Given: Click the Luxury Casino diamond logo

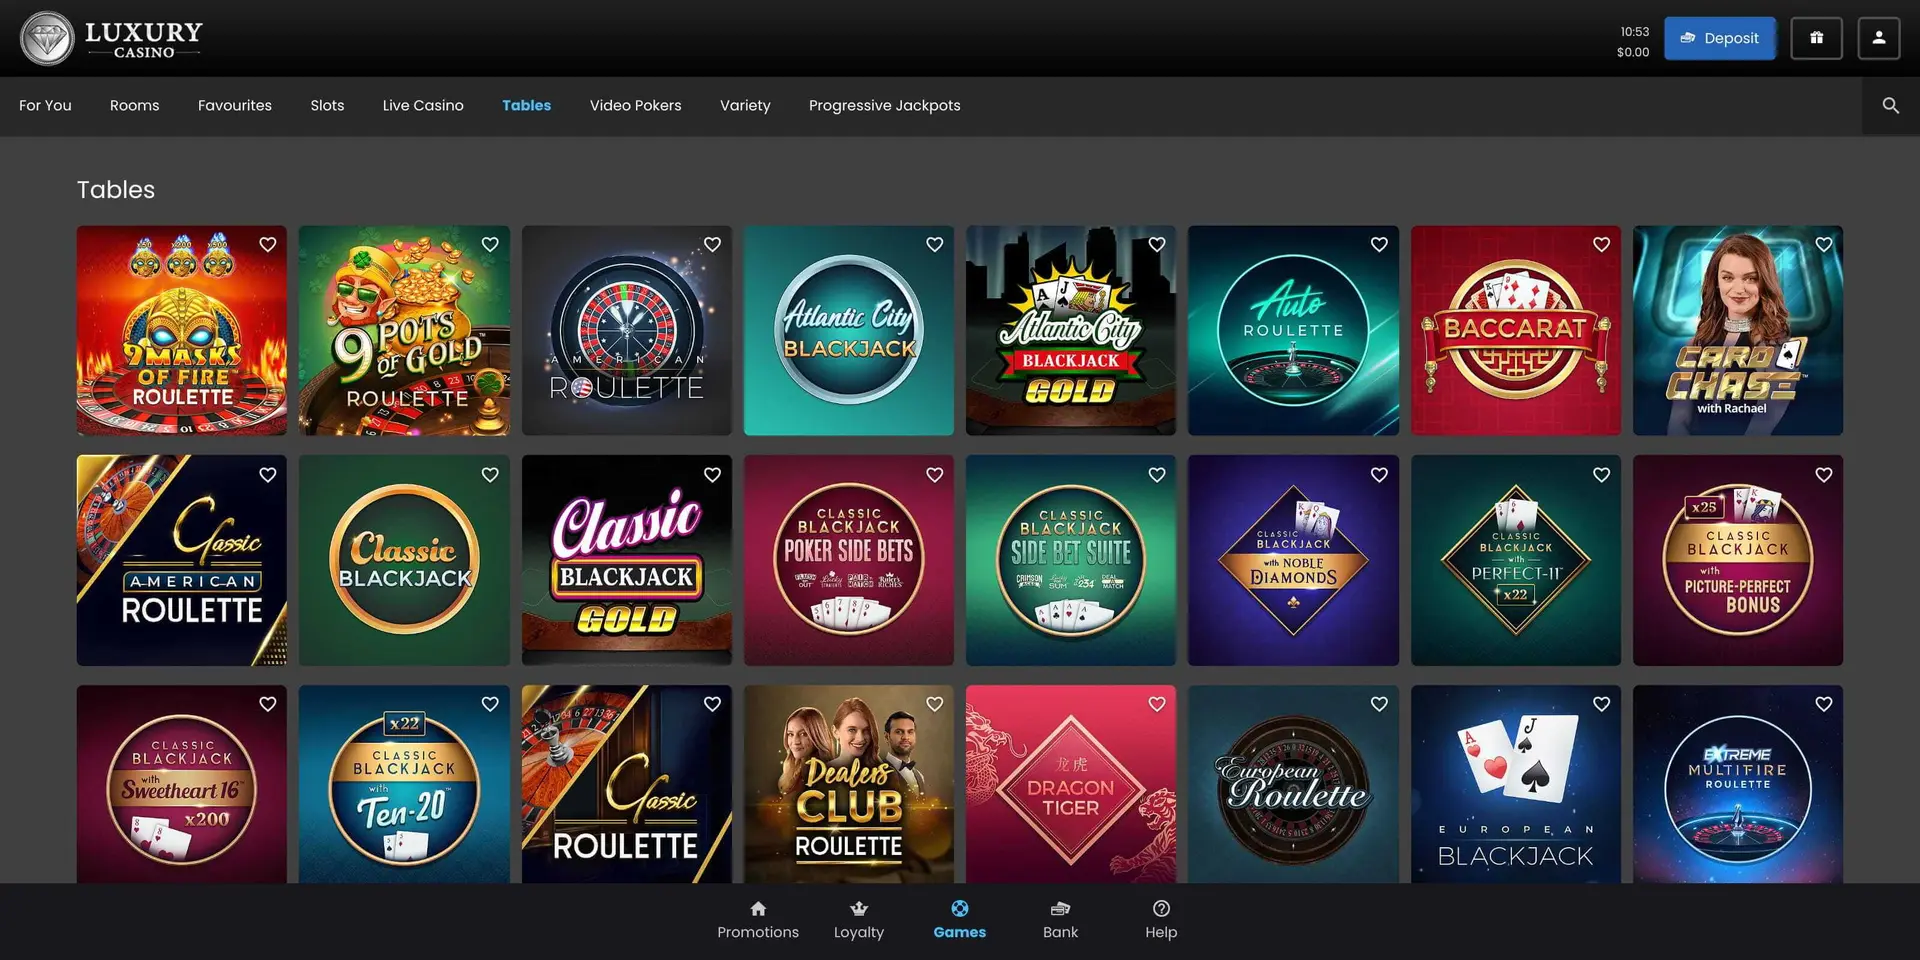Looking at the screenshot, I should point(47,38).
